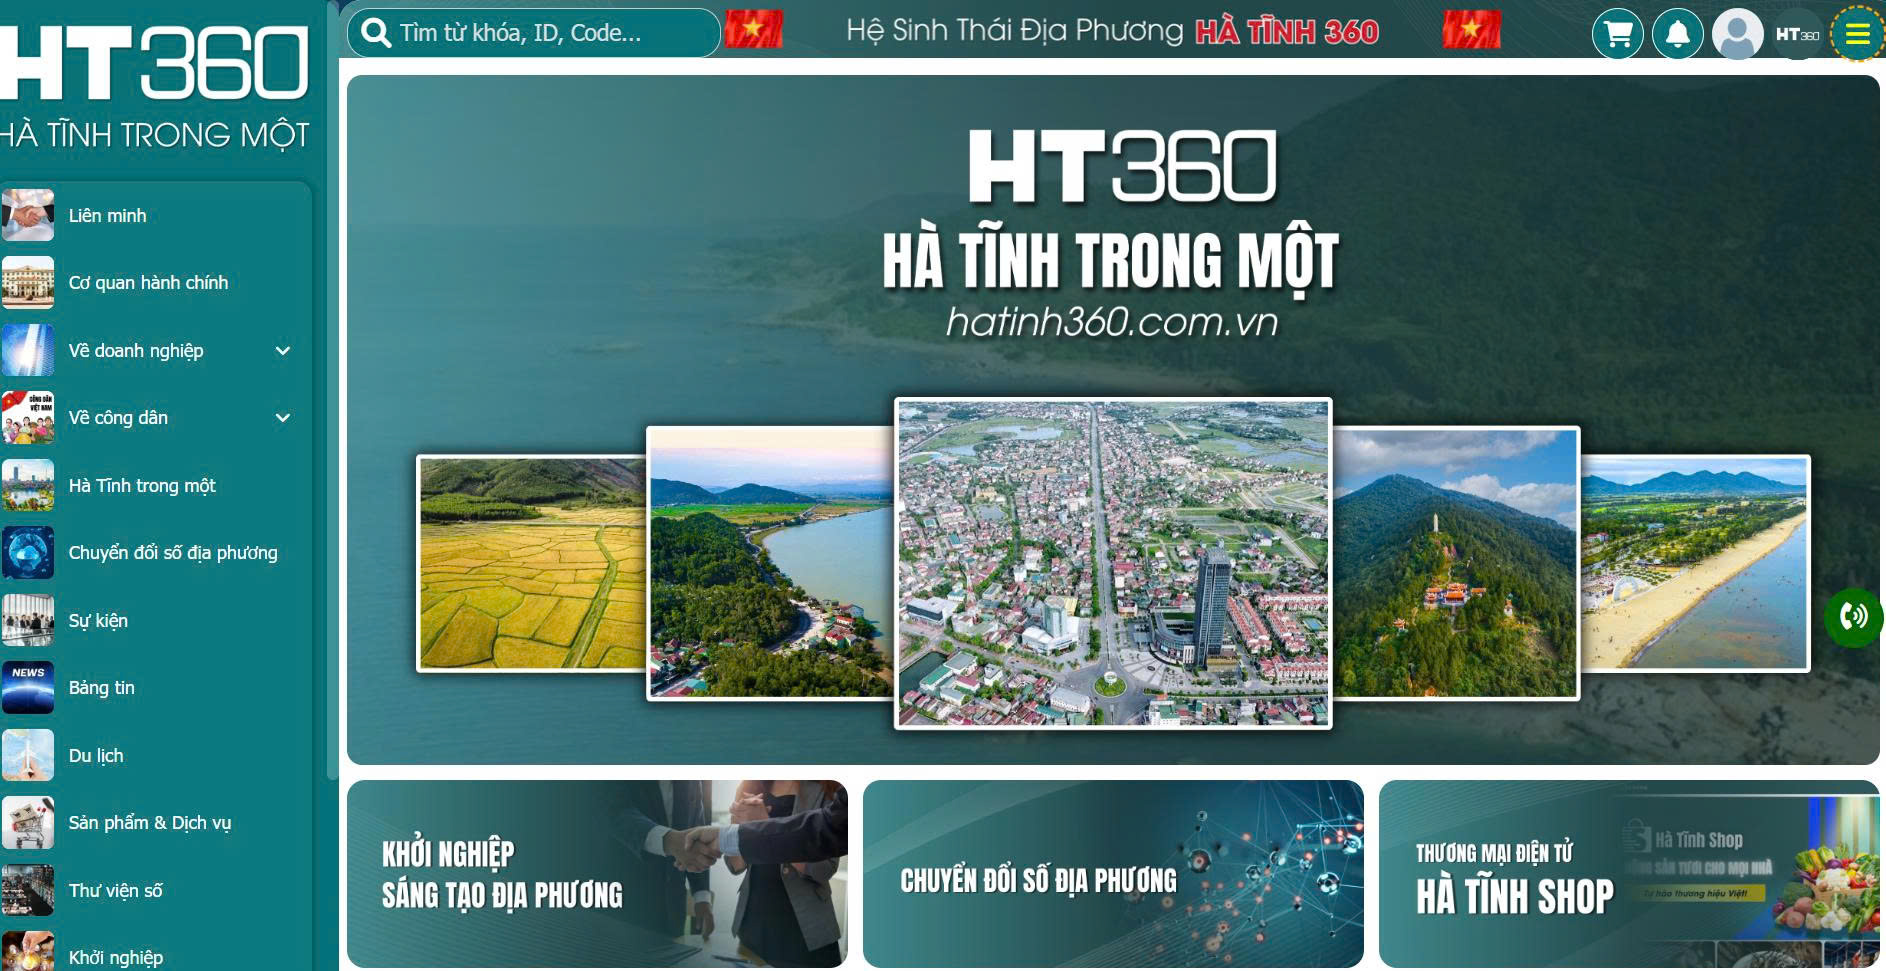Select the center city aerial photo
Image resolution: width=1886 pixels, height=971 pixels.
tap(1112, 563)
